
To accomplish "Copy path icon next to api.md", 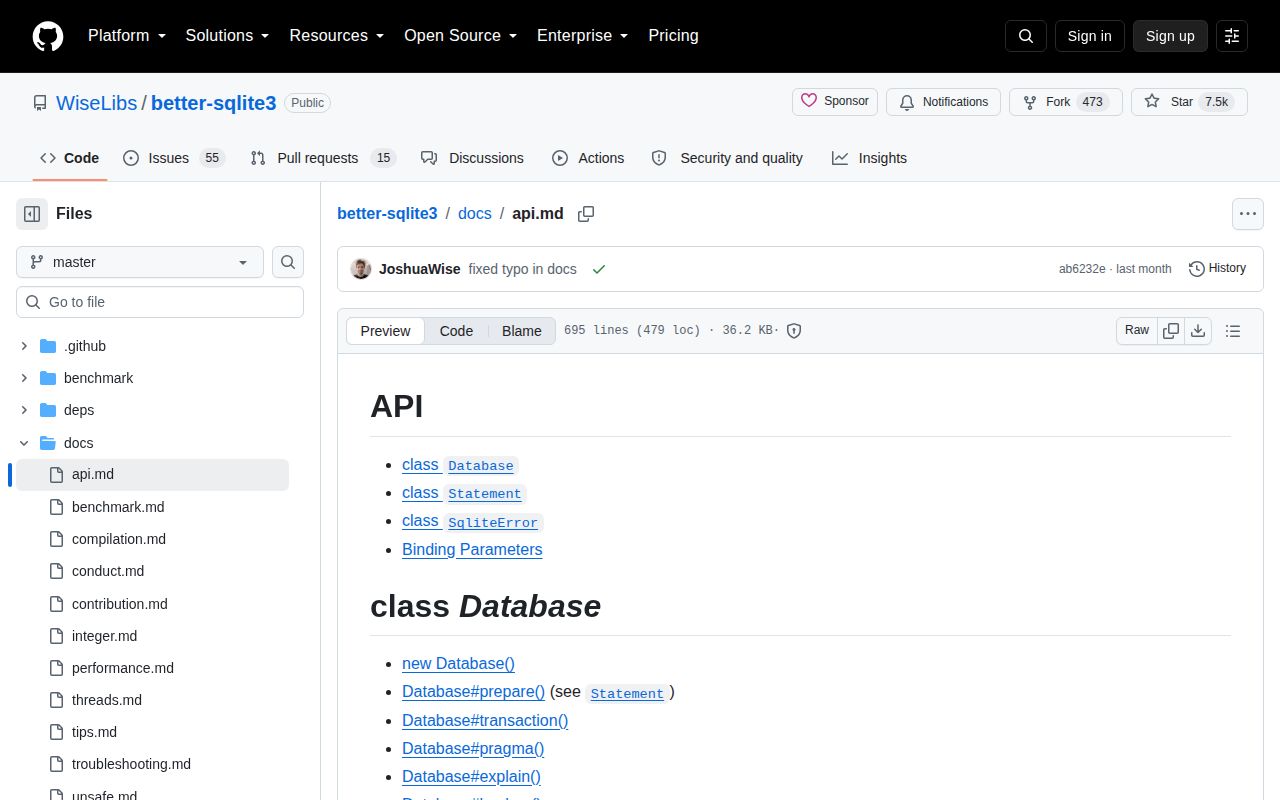I will [x=586, y=213].
